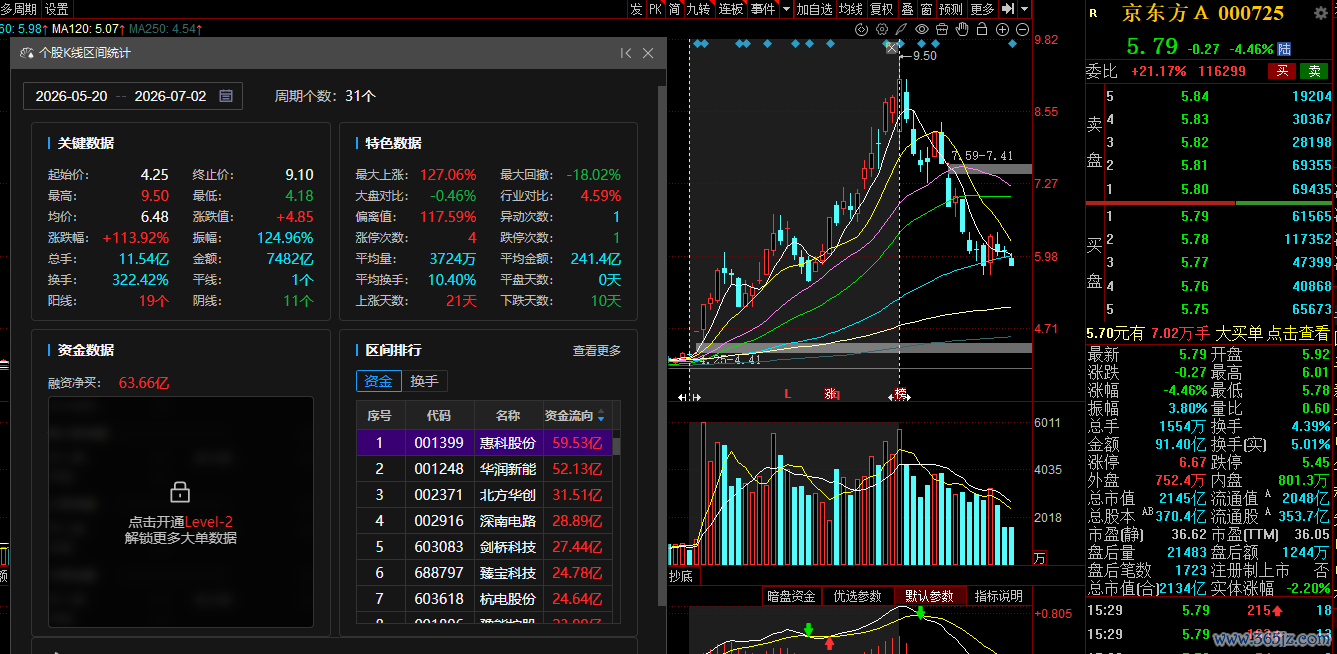Close the 个股K线区间统计 panel
Screen dimensions: 1337x654
648,53
